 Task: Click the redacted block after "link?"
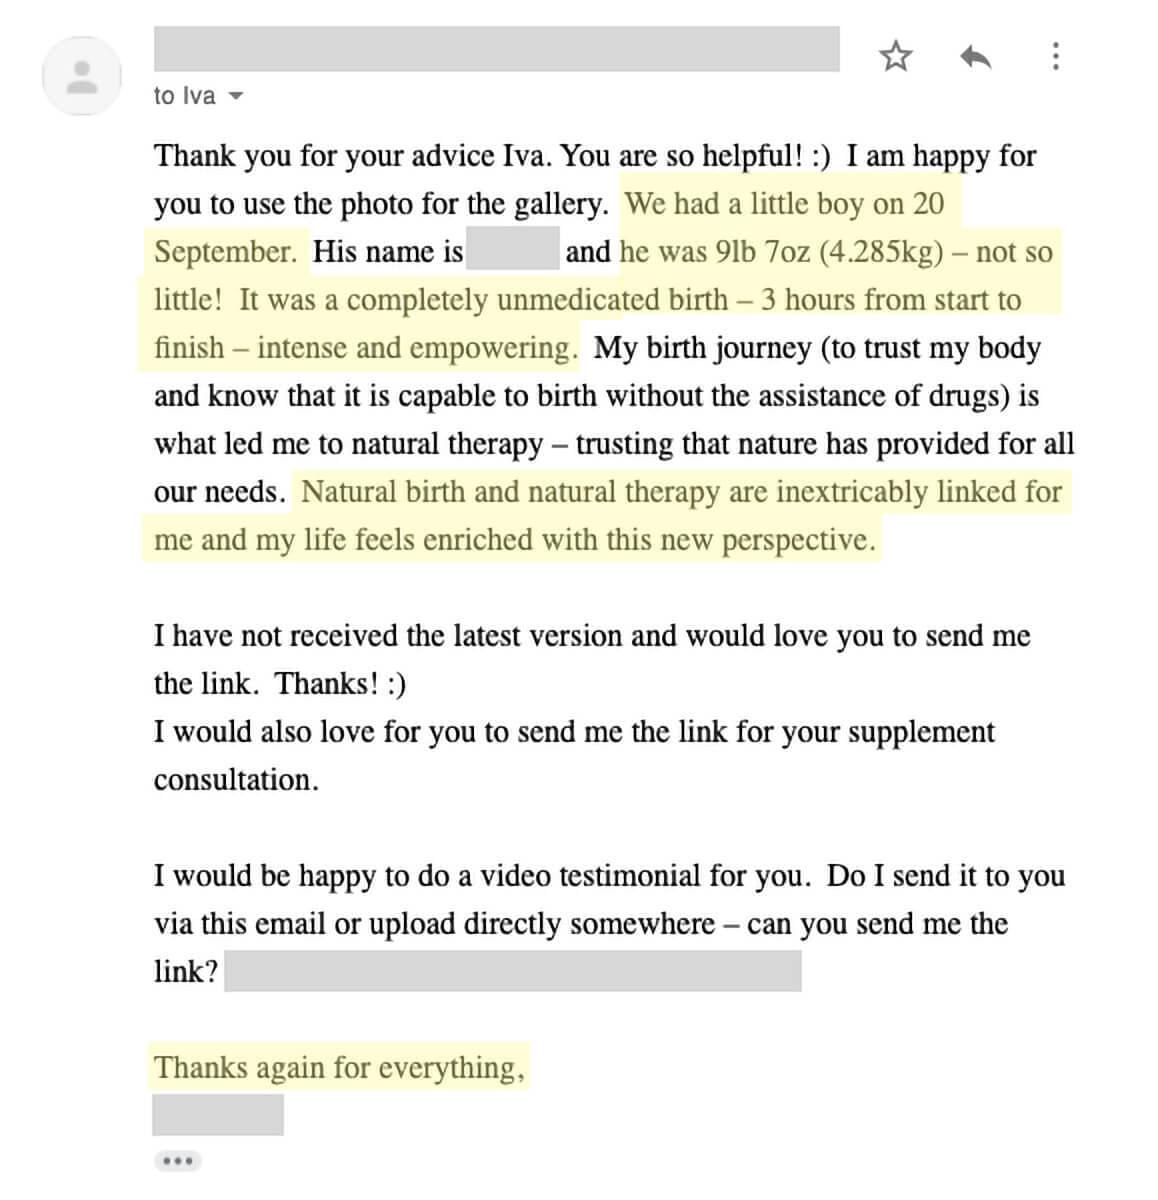(x=513, y=971)
